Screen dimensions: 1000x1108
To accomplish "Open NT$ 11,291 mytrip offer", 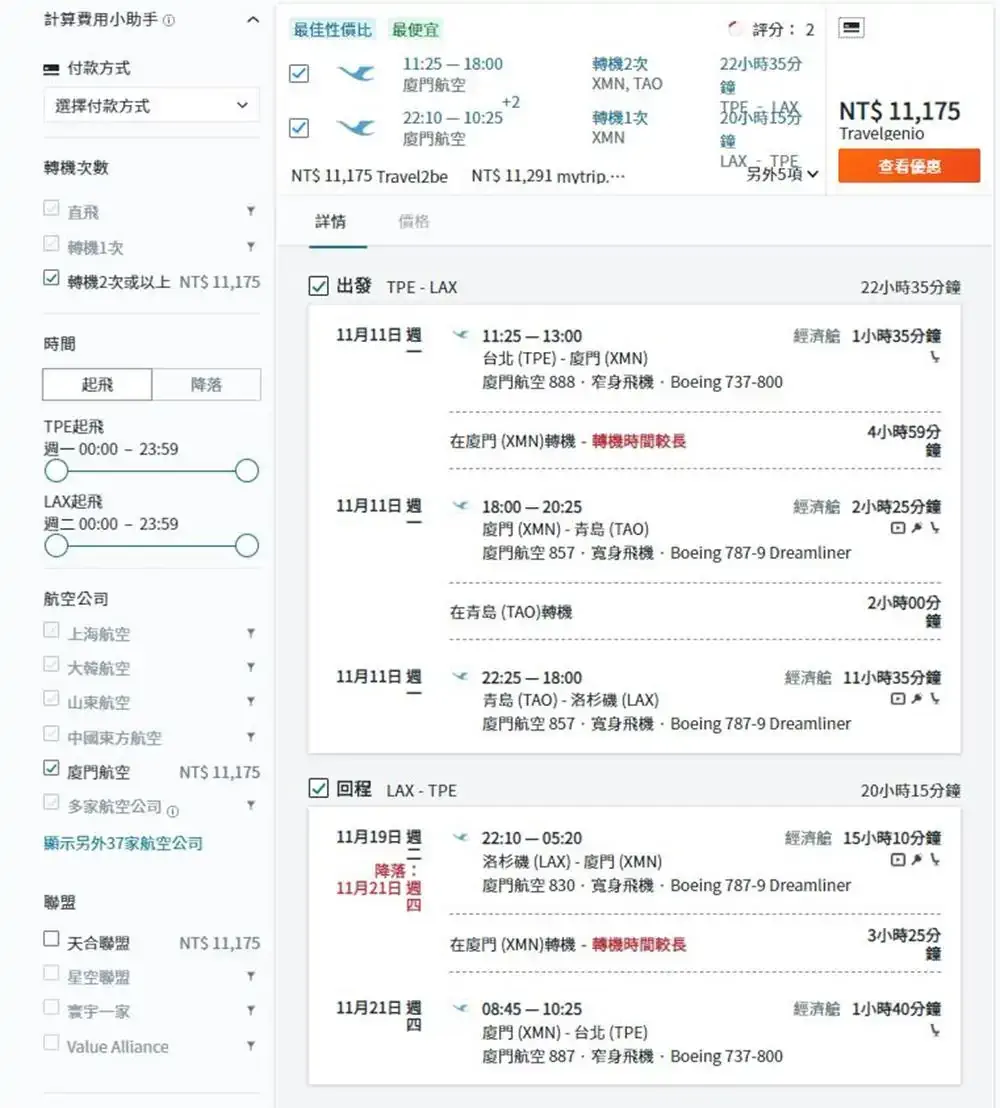I will [x=548, y=176].
